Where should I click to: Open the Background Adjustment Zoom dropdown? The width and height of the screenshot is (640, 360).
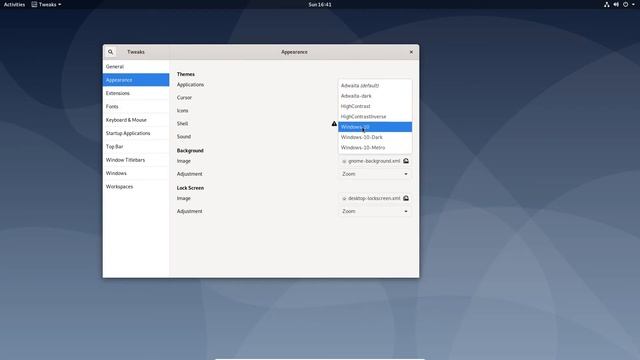pos(375,174)
